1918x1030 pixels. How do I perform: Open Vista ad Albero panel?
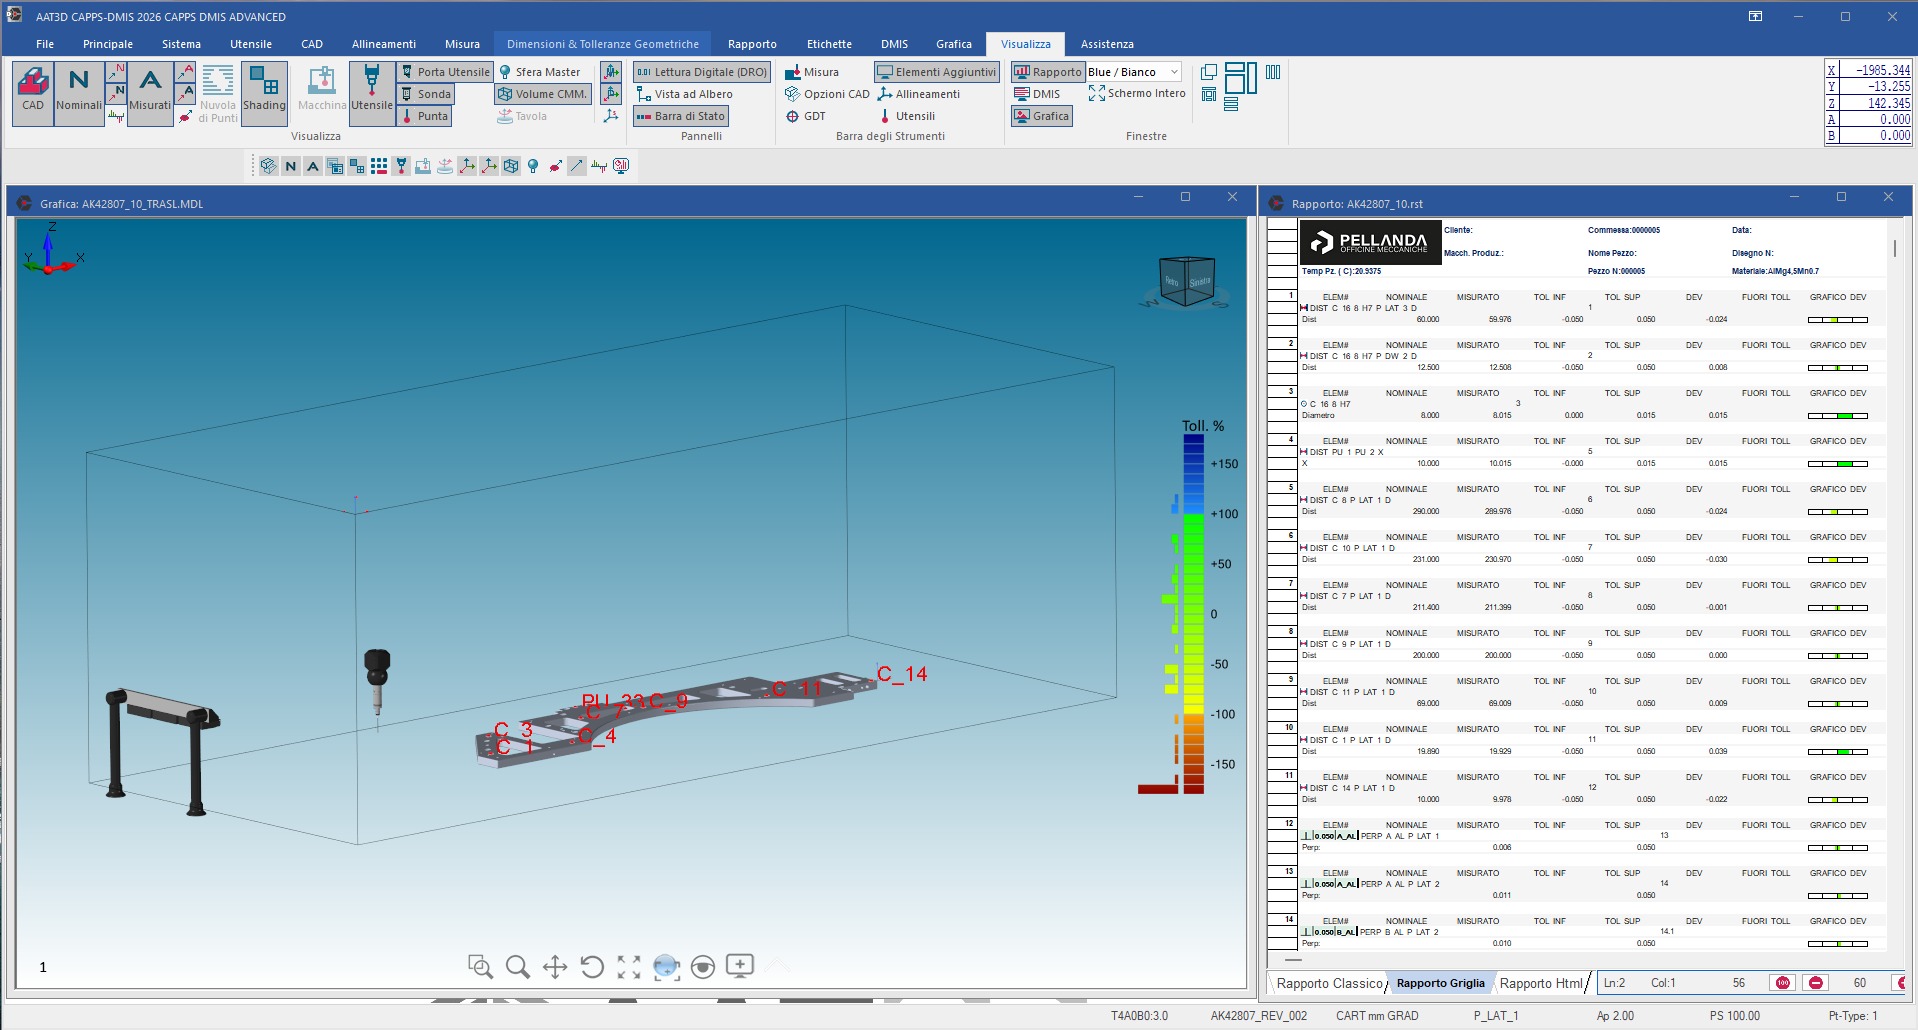pyautogui.click(x=685, y=94)
